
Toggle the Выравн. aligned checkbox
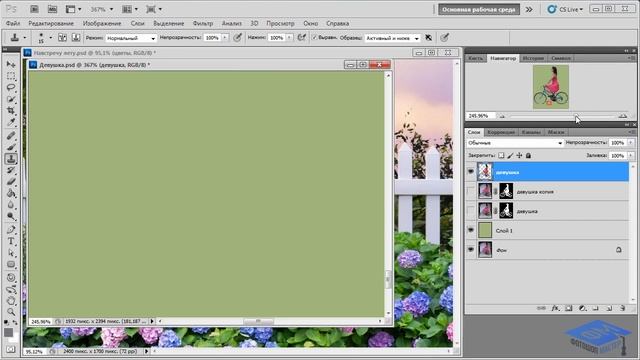315,38
